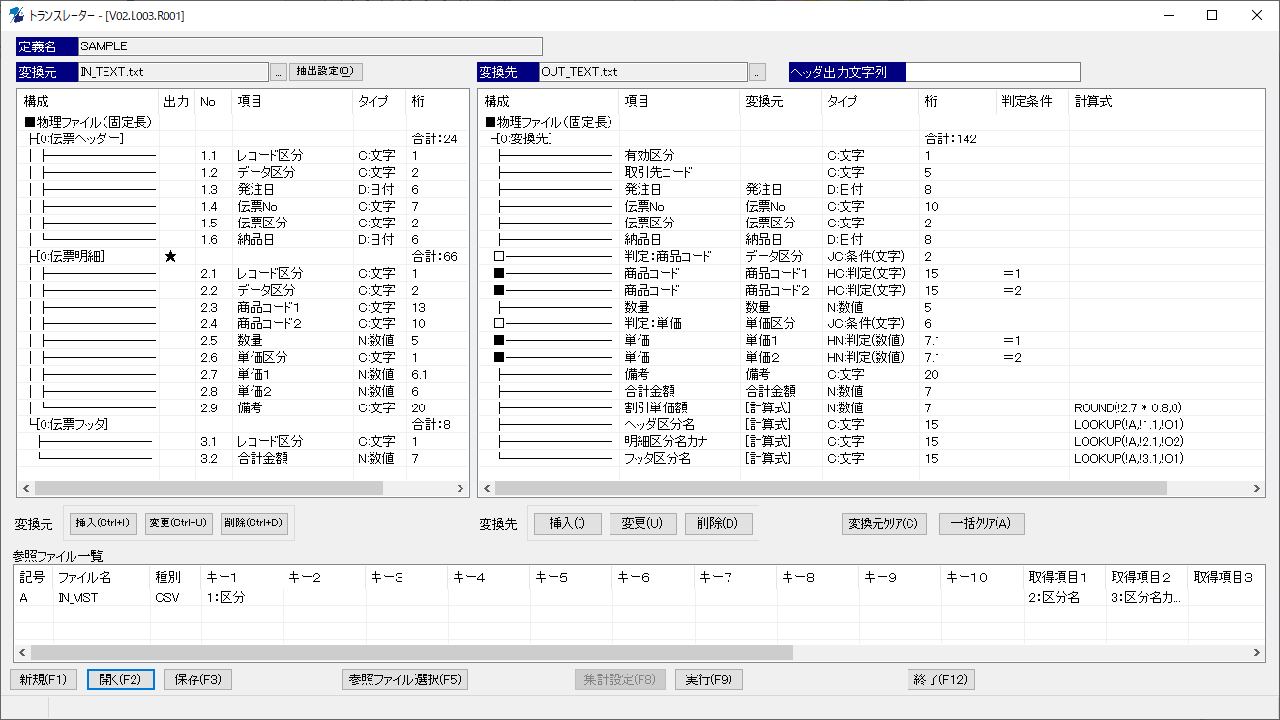
Task: Click left scroll arrow of destination list
Action: tap(487, 488)
